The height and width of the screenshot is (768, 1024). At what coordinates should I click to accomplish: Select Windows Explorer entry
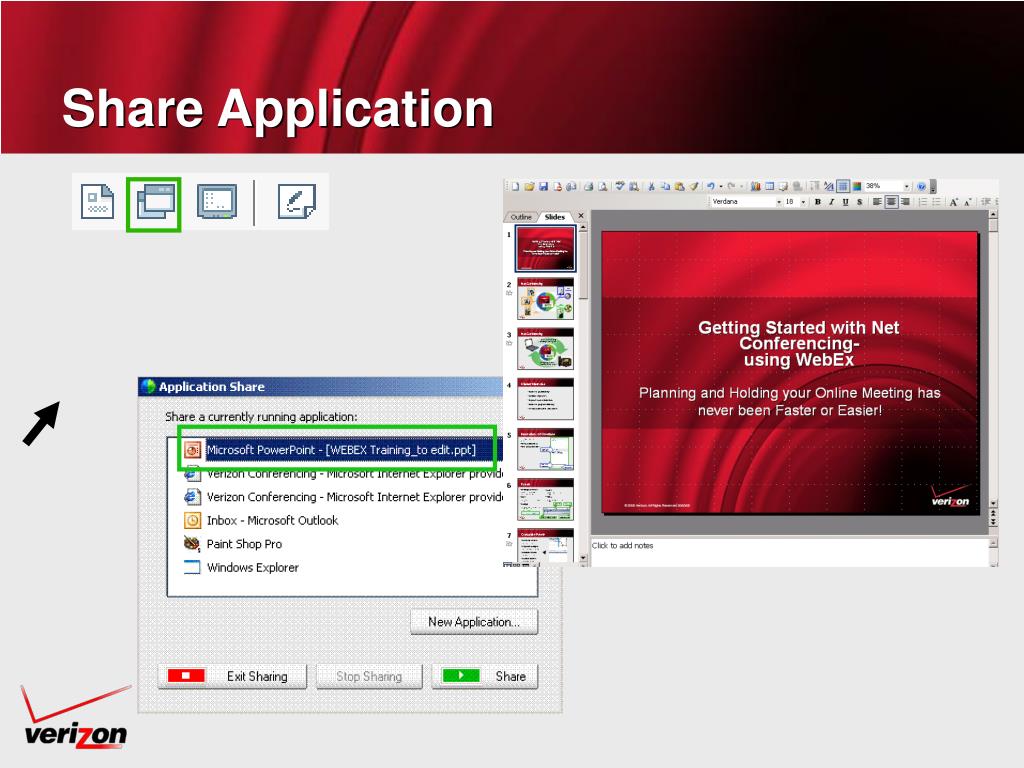[242, 567]
